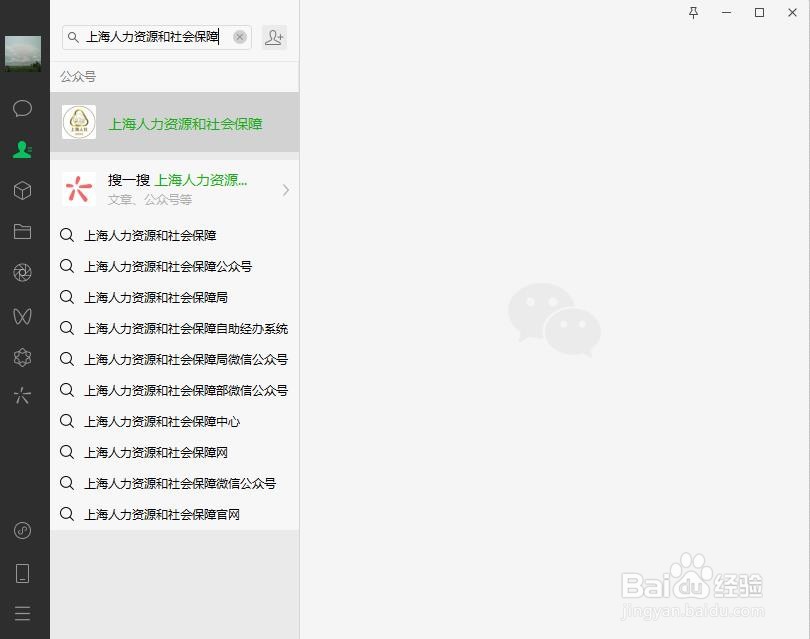Open the Top Stories hexagon icon
810x639 pixels.
click(22, 357)
